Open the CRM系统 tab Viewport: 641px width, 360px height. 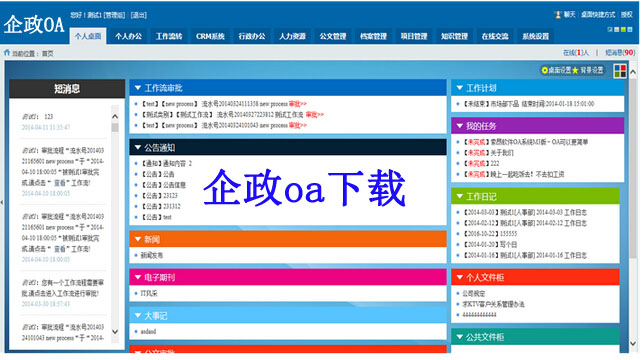(x=210, y=36)
